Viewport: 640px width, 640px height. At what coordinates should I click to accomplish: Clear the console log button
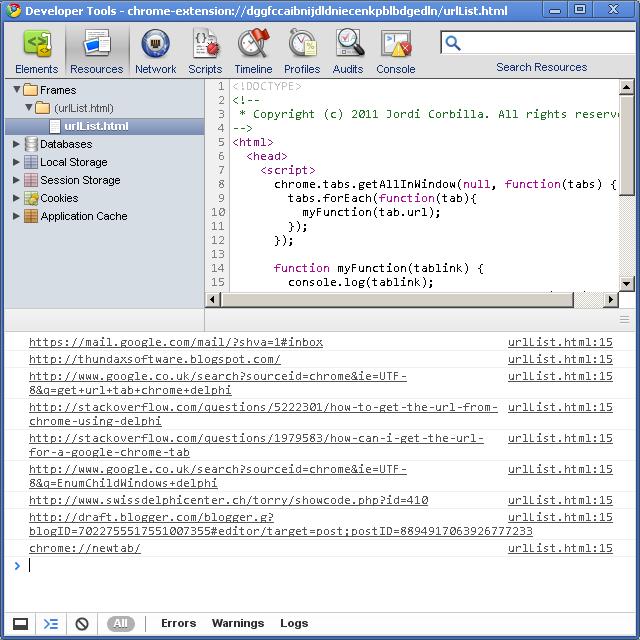click(x=82, y=624)
